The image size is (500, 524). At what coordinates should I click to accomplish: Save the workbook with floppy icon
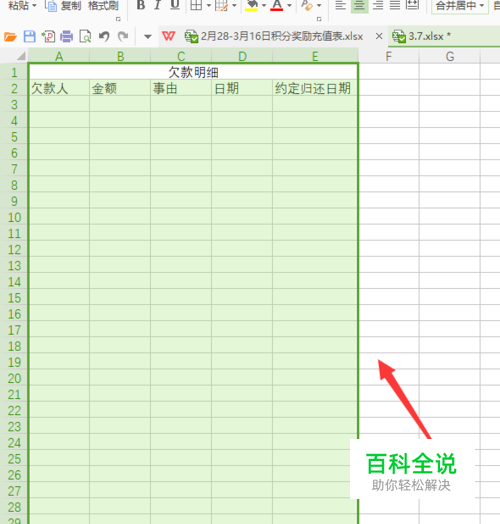click(x=29, y=36)
